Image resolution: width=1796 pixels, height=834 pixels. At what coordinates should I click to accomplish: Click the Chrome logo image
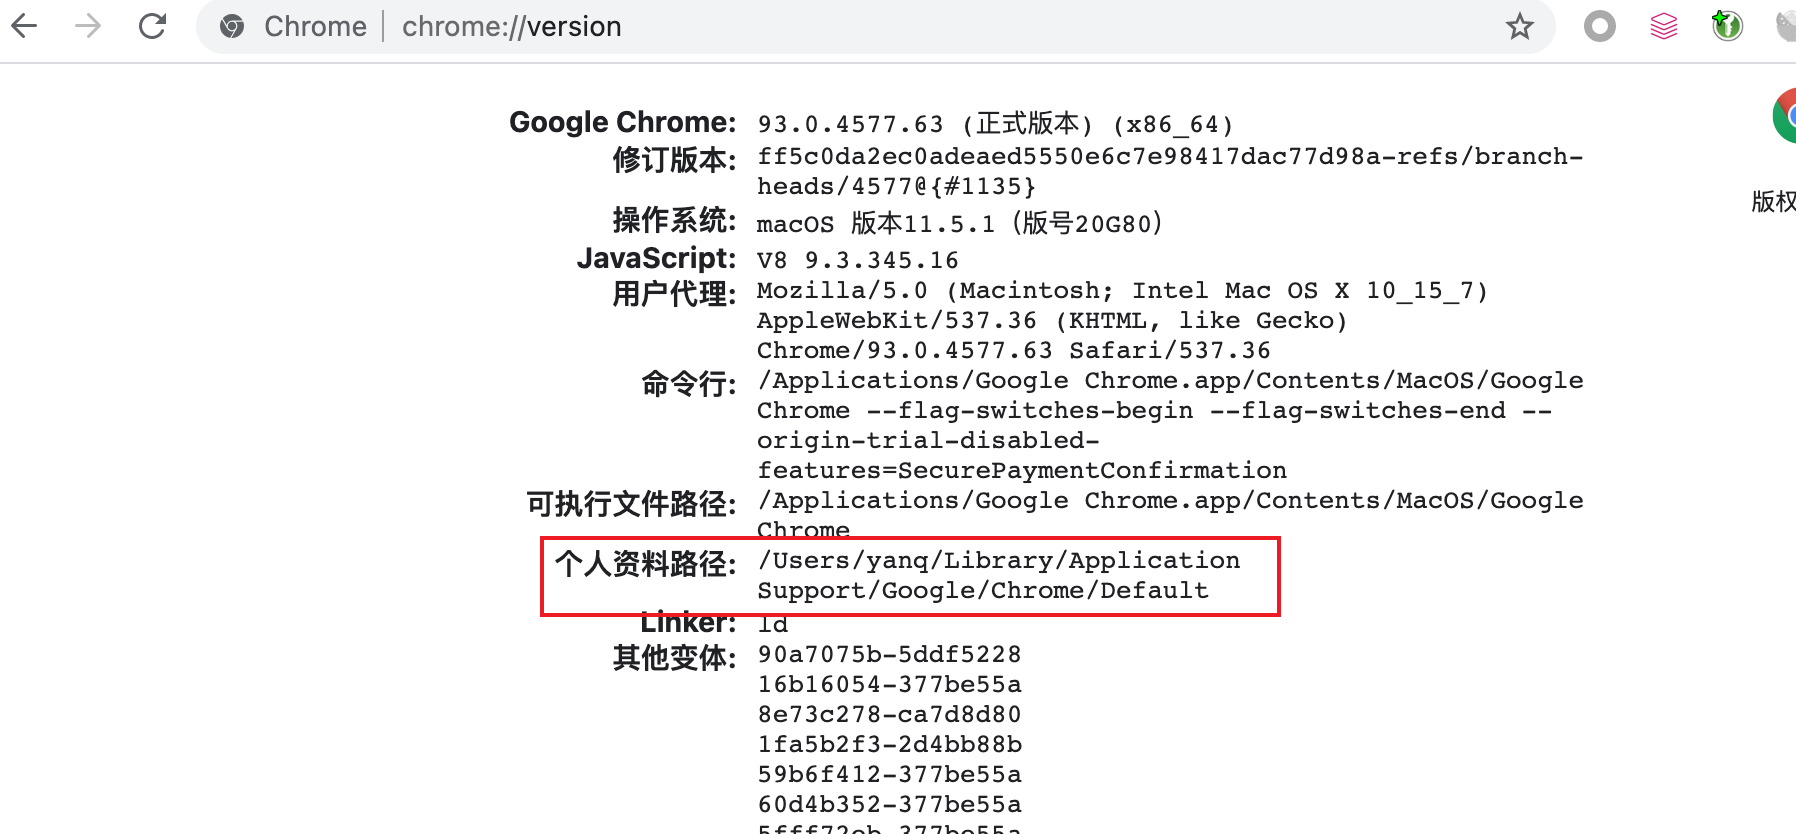click(1783, 116)
